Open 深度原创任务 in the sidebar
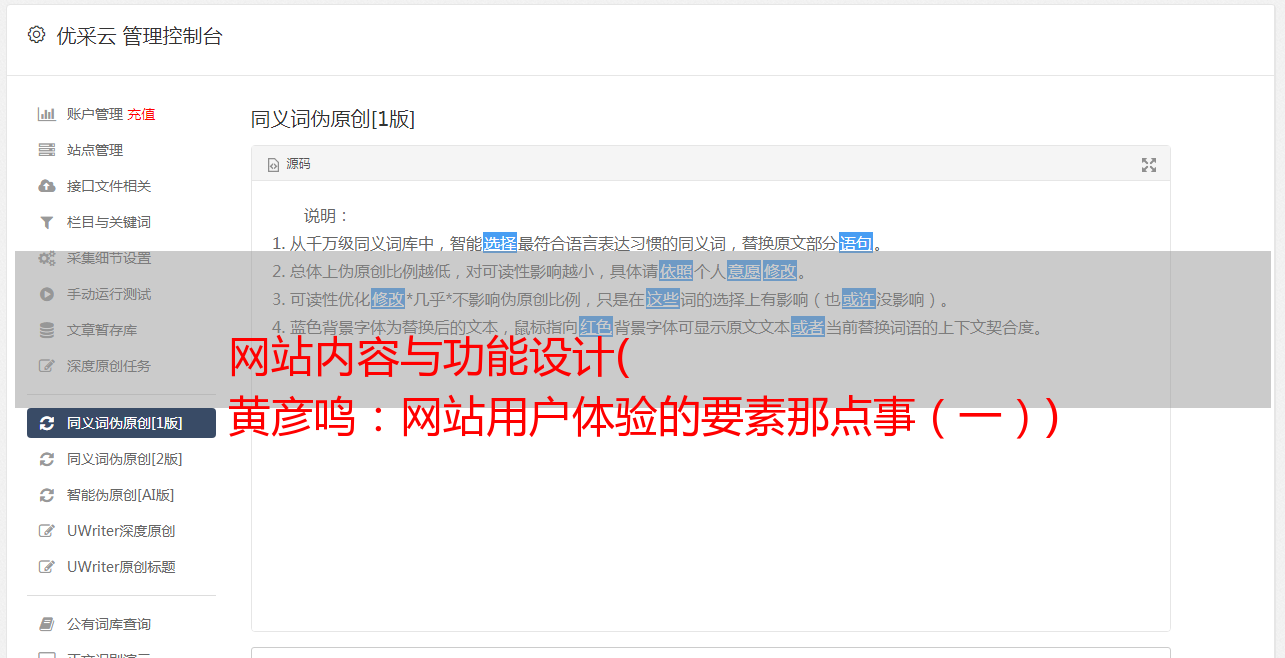This screenshot has height=658, width=1285. coord(121,366)
